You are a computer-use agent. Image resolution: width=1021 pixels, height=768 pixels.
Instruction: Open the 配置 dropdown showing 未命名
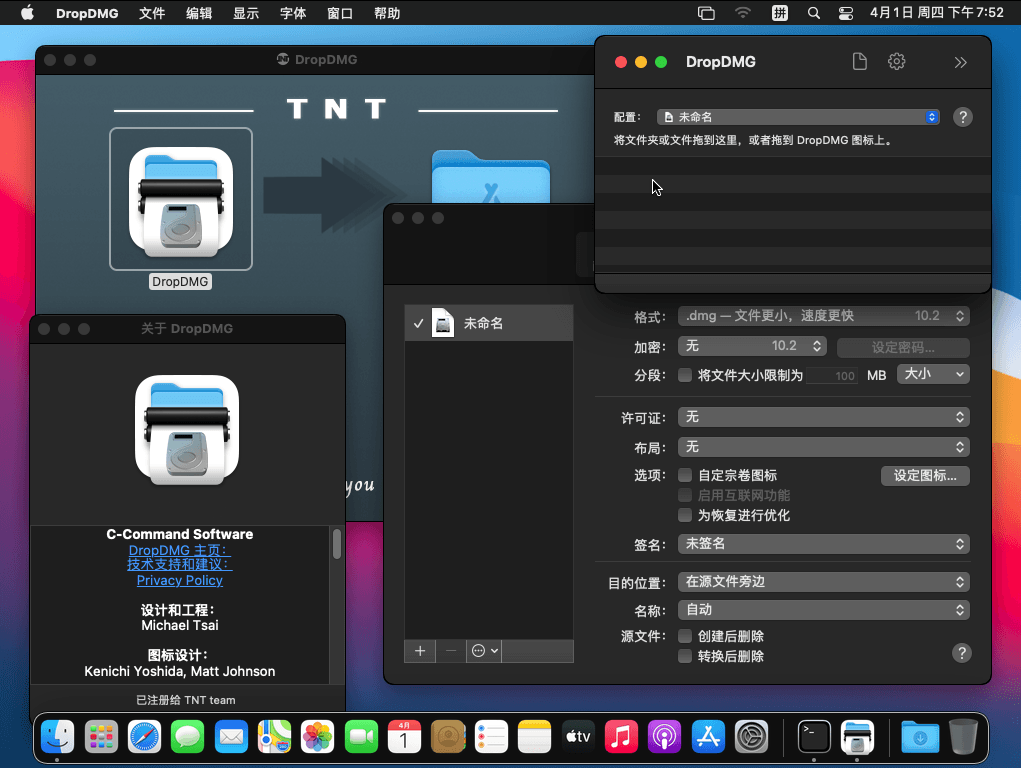click(798, 117)
